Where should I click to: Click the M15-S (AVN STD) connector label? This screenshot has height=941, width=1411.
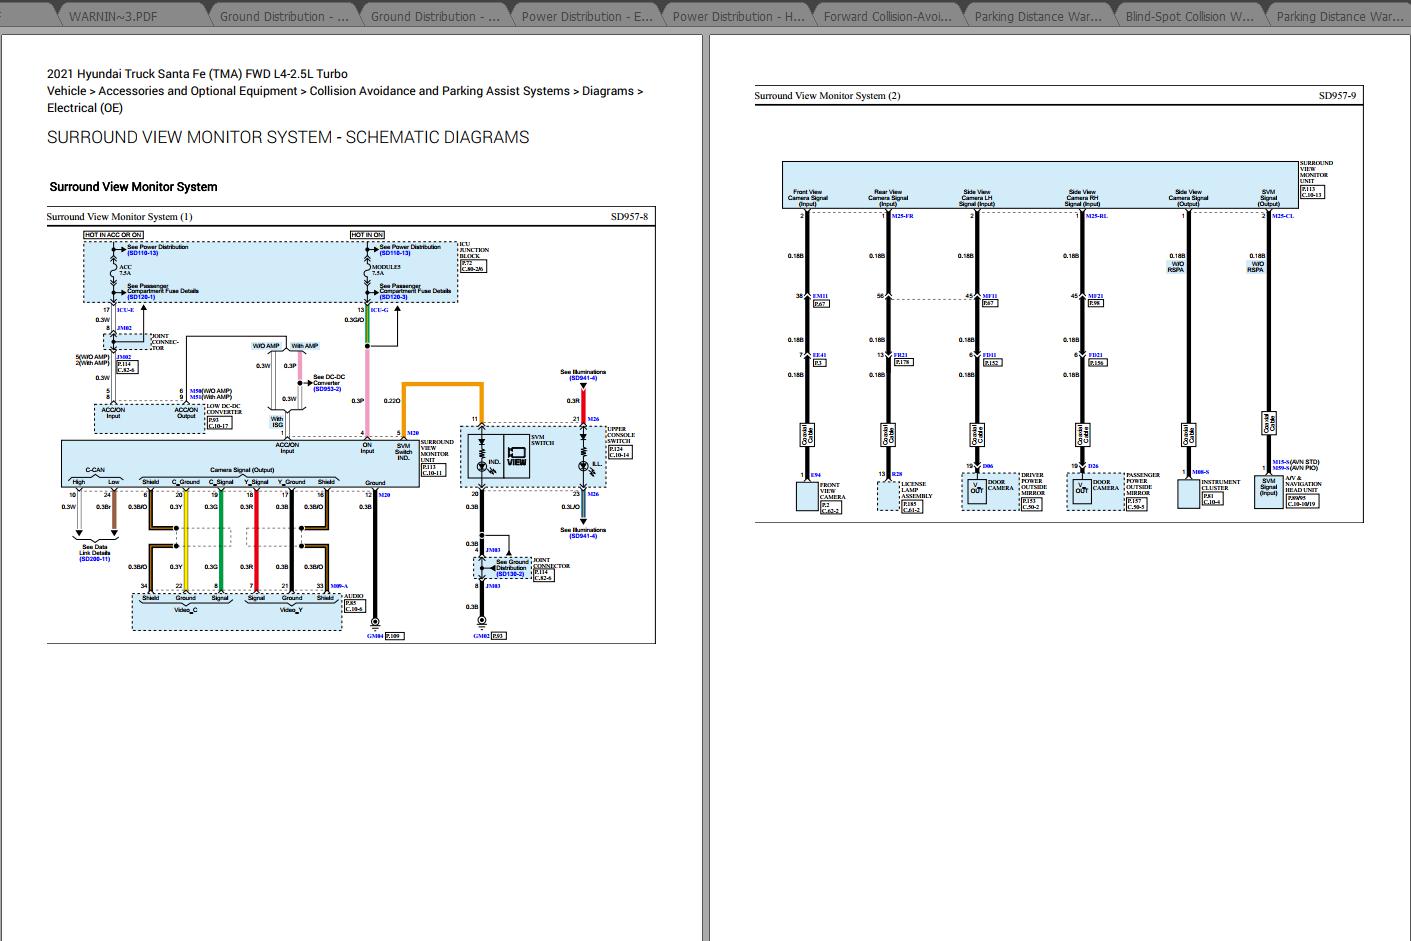[1297, 462]
